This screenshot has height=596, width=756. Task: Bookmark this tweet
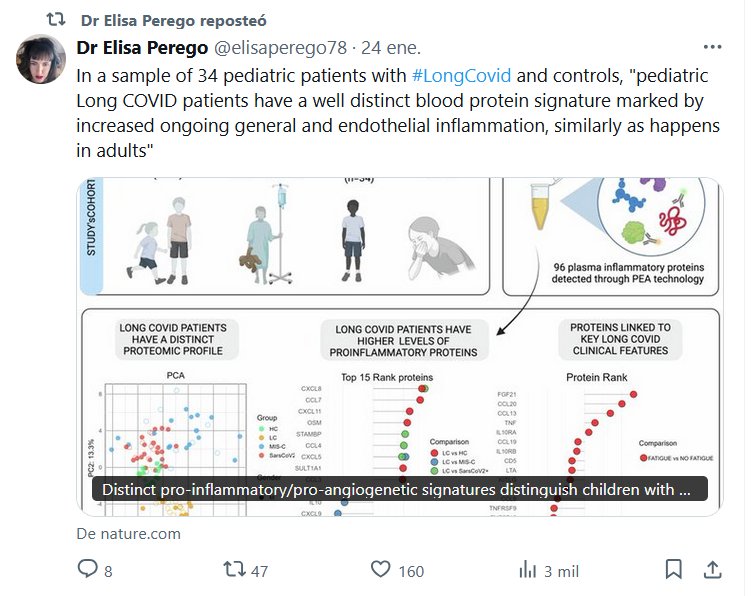point(673,569)
